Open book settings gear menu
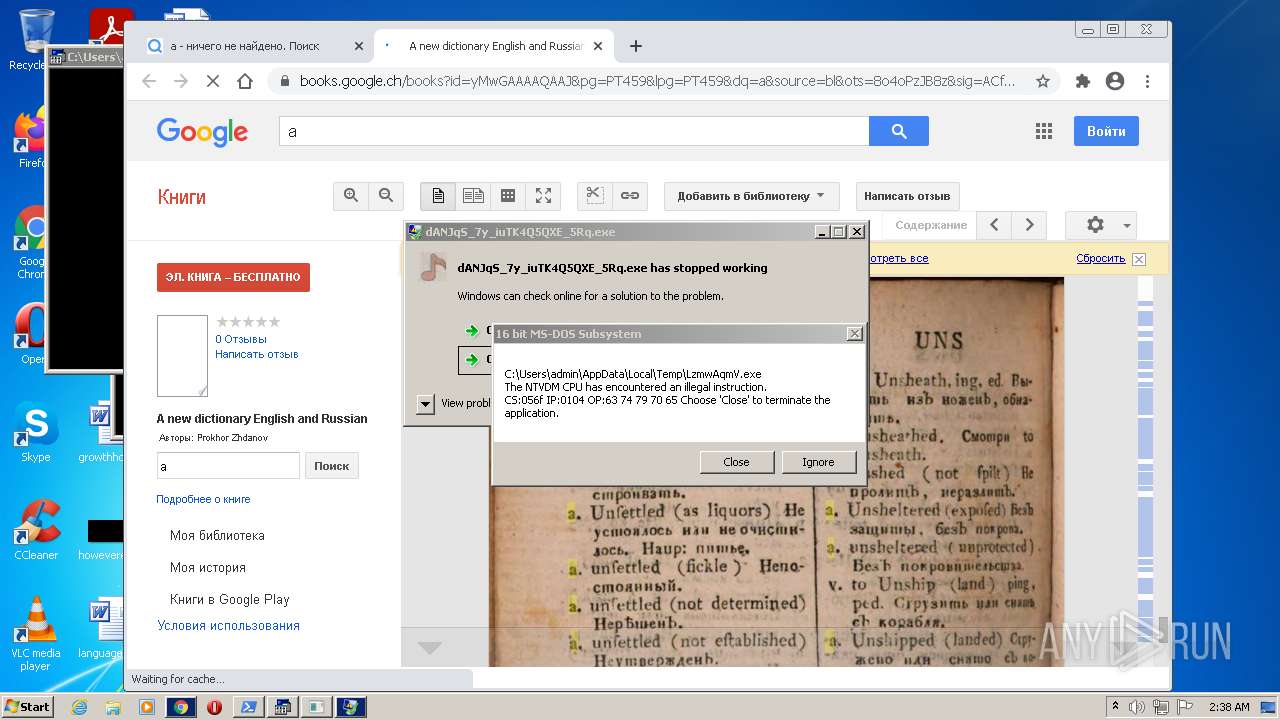Viewport: 1280px width, 720px height. (1101, 225)
